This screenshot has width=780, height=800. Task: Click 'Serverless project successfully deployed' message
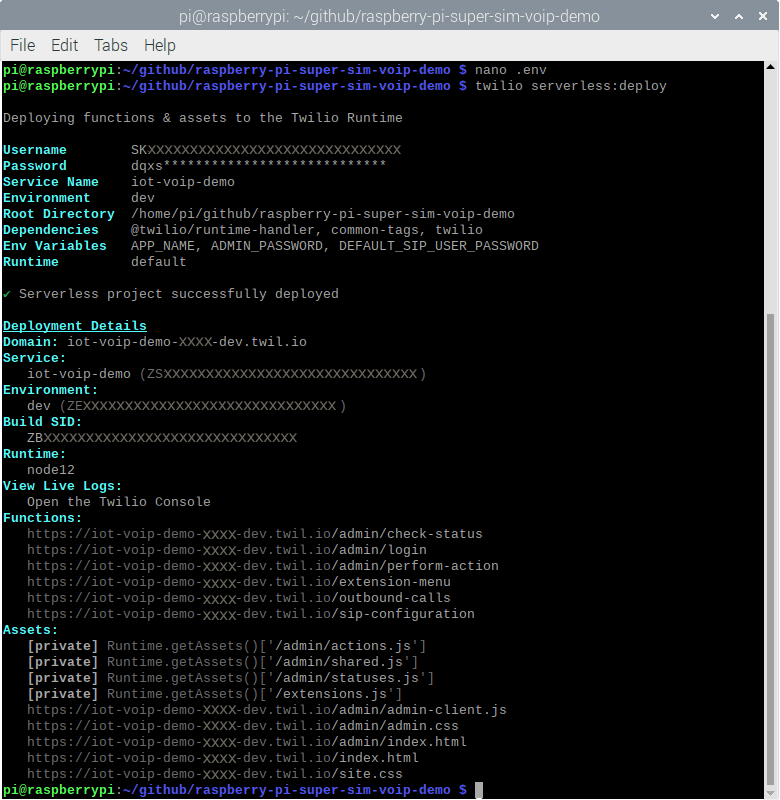pyautogui.click(x=179, y=293)
